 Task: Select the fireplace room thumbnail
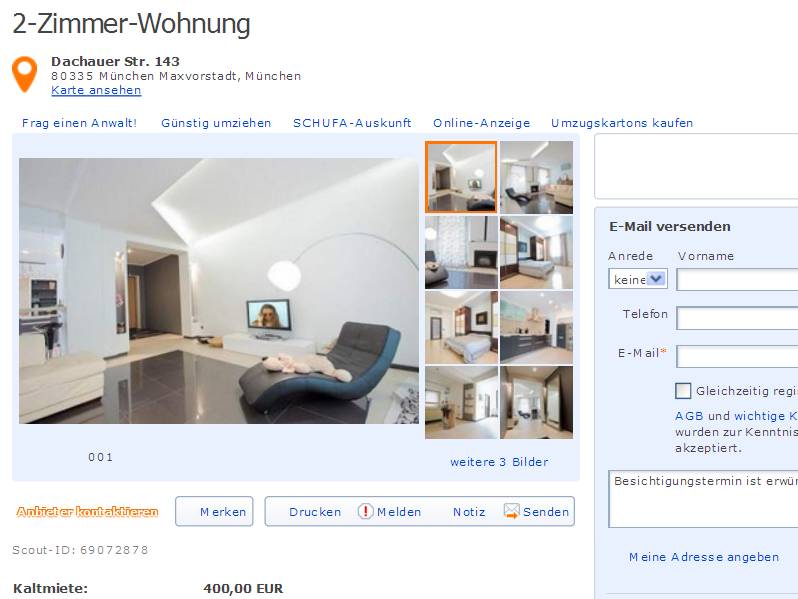pos(461,252)
